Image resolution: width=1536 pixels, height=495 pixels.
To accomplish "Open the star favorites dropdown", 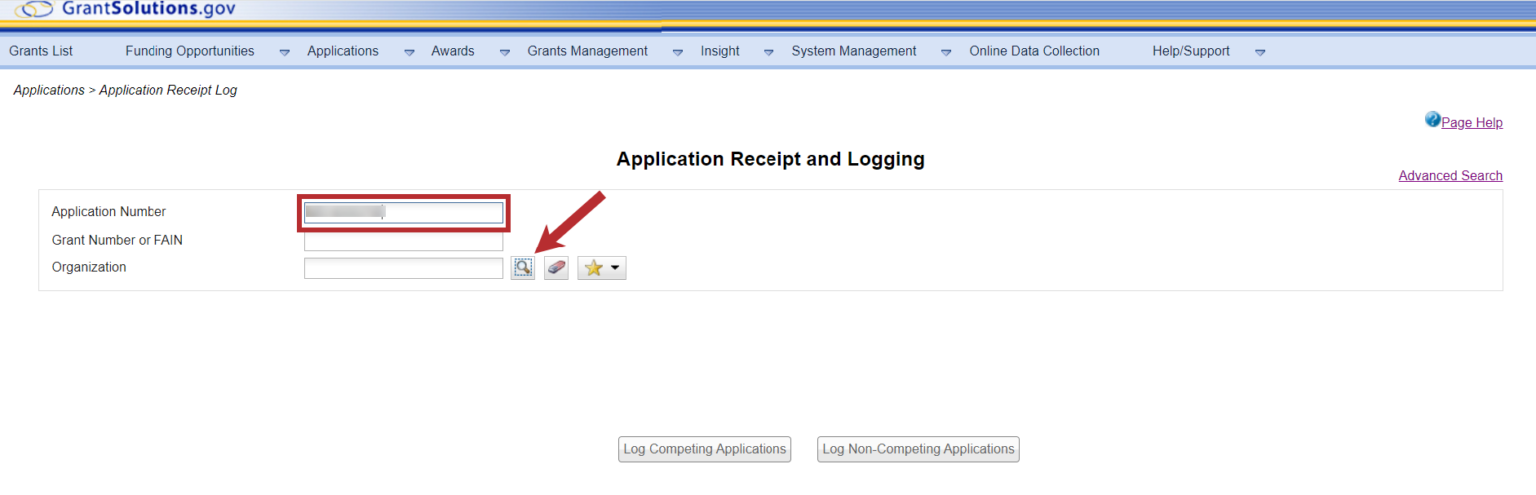I will click(601, 268).
